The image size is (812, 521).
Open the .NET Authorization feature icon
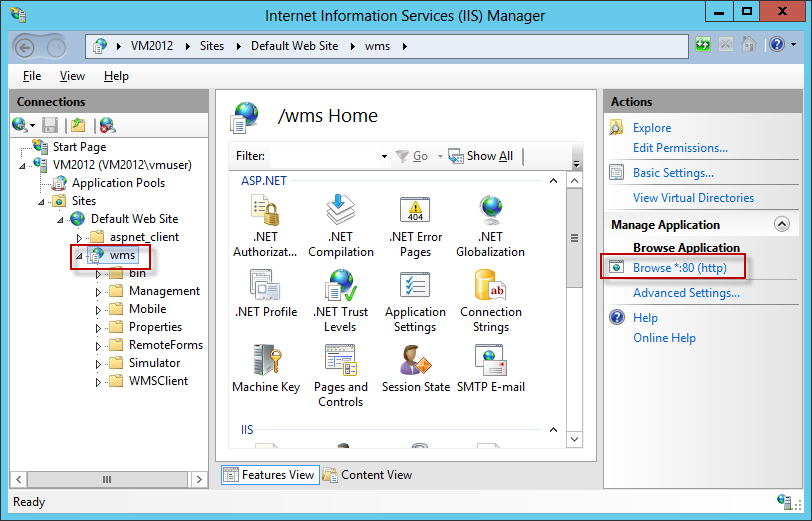265,211
